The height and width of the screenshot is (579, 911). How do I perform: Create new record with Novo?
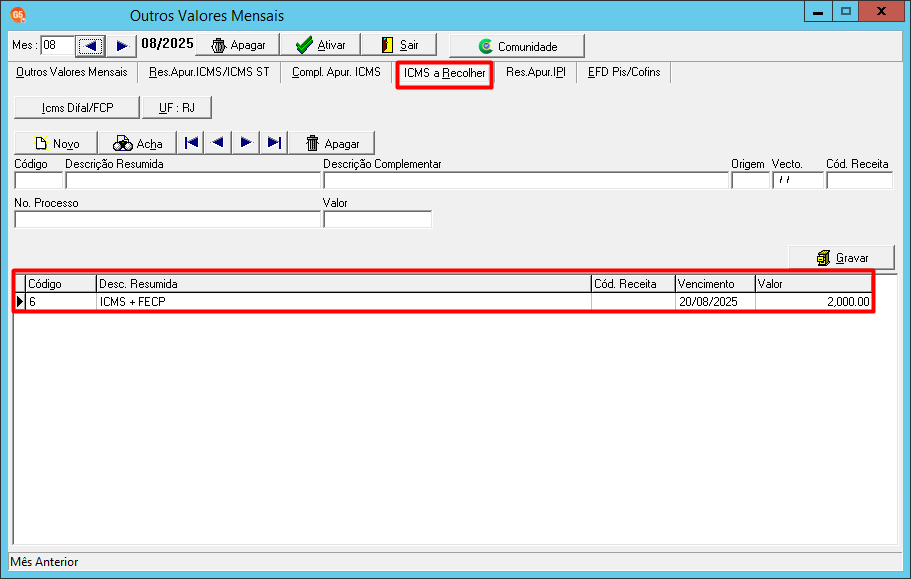coord(56,143)
